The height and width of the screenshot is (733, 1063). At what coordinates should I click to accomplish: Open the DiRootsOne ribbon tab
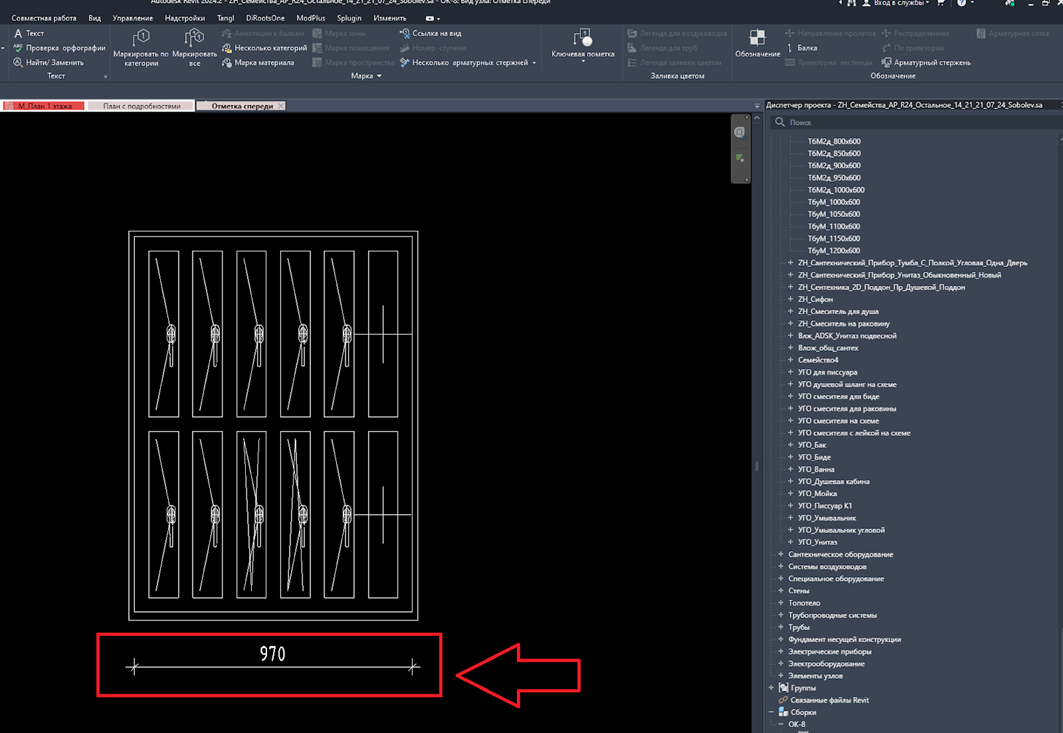tap(265, 18)
